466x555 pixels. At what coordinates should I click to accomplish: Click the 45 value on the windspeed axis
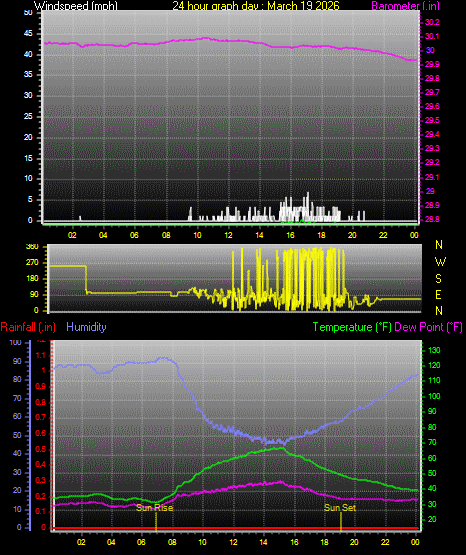click(x=28, y=34)
